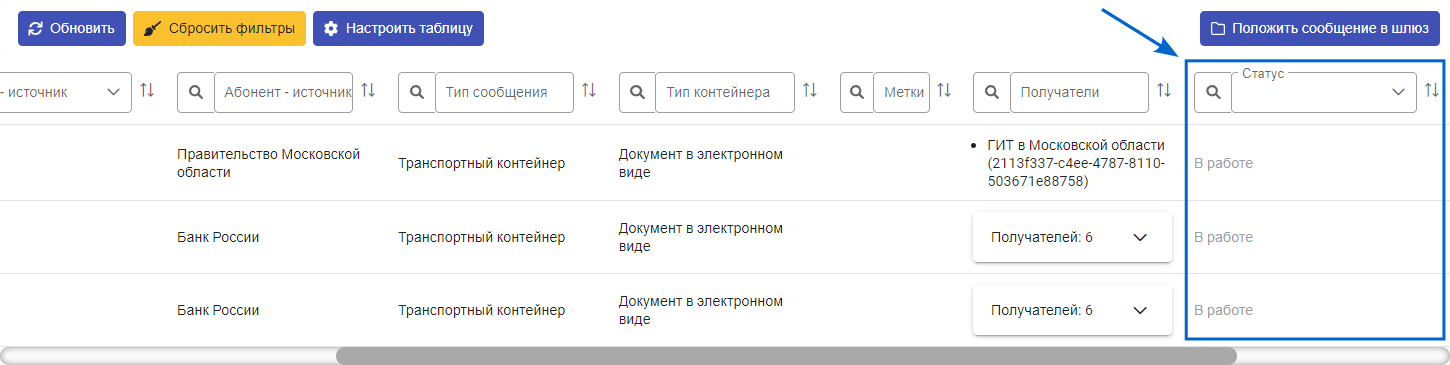Click the search icon beside Тип контейнера
Viewport: 1450px width, 365px height.
tap(638, 92)
